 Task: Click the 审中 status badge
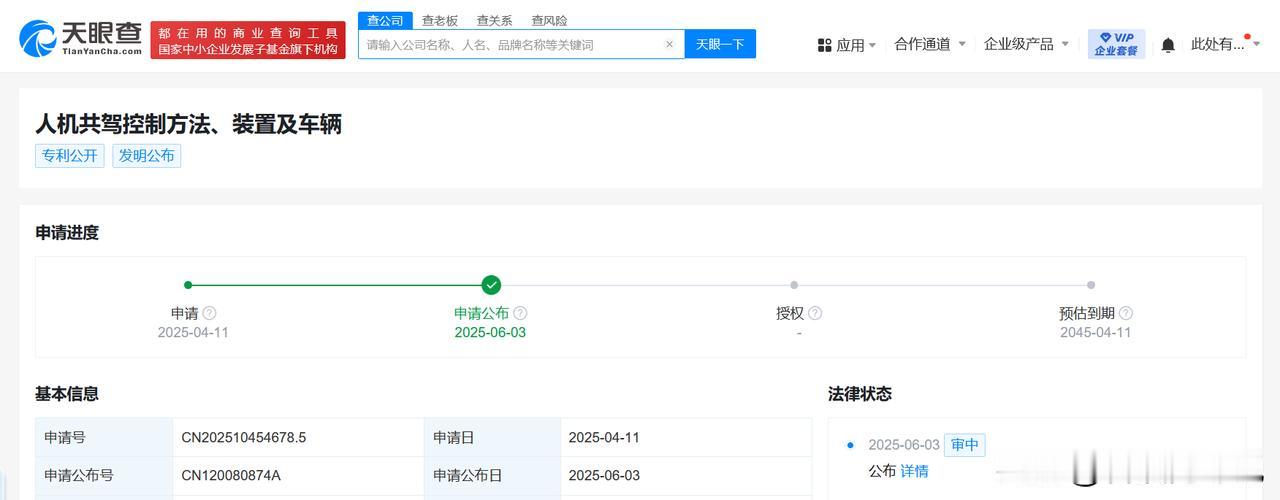[x=965, y=445]
